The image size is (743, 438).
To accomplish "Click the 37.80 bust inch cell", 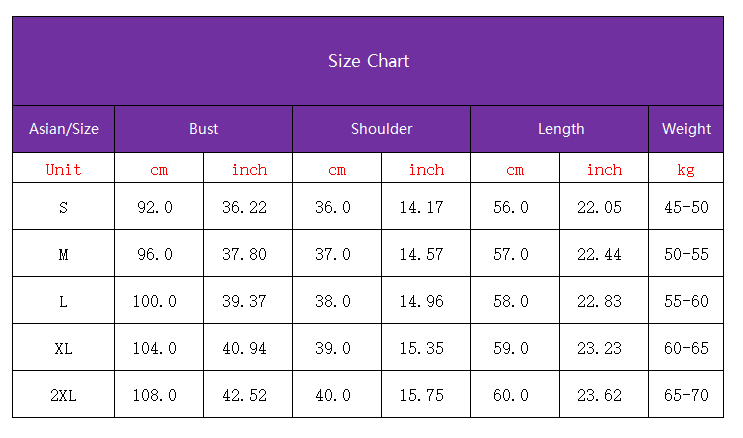I will pyautogui.click(x=245, y=254).
